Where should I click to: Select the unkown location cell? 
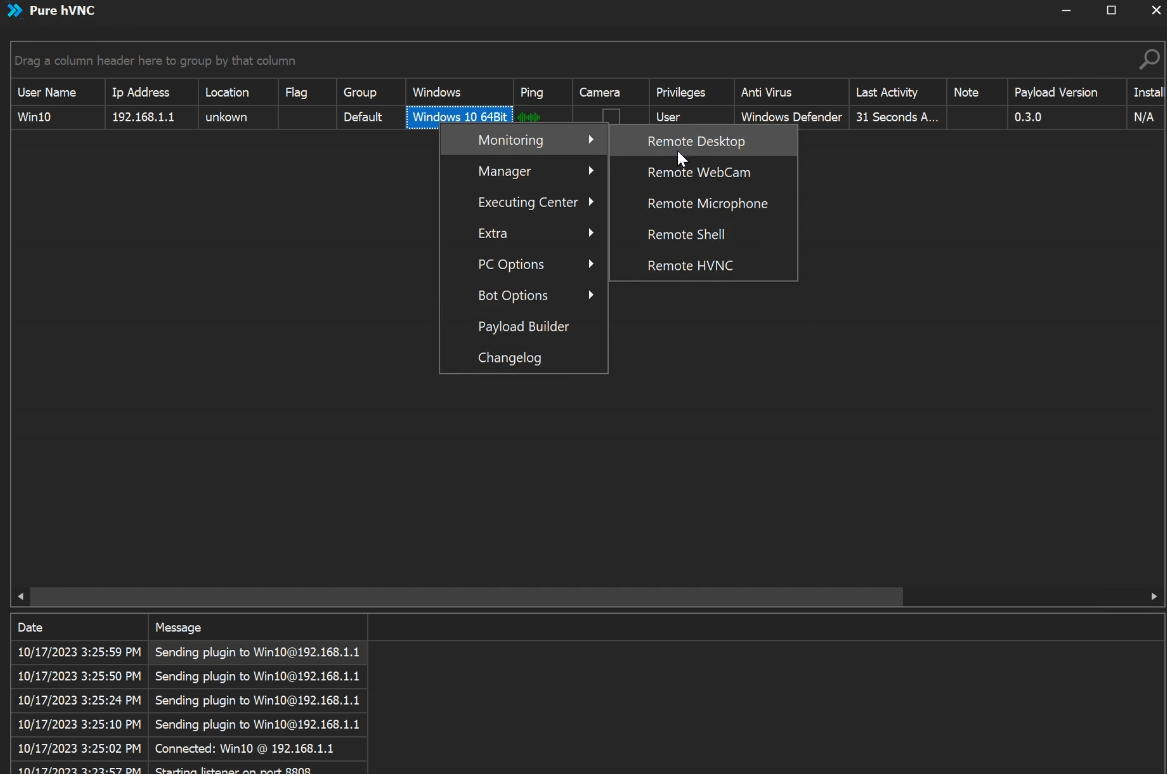pyautogui.click(x=238, y=117)
